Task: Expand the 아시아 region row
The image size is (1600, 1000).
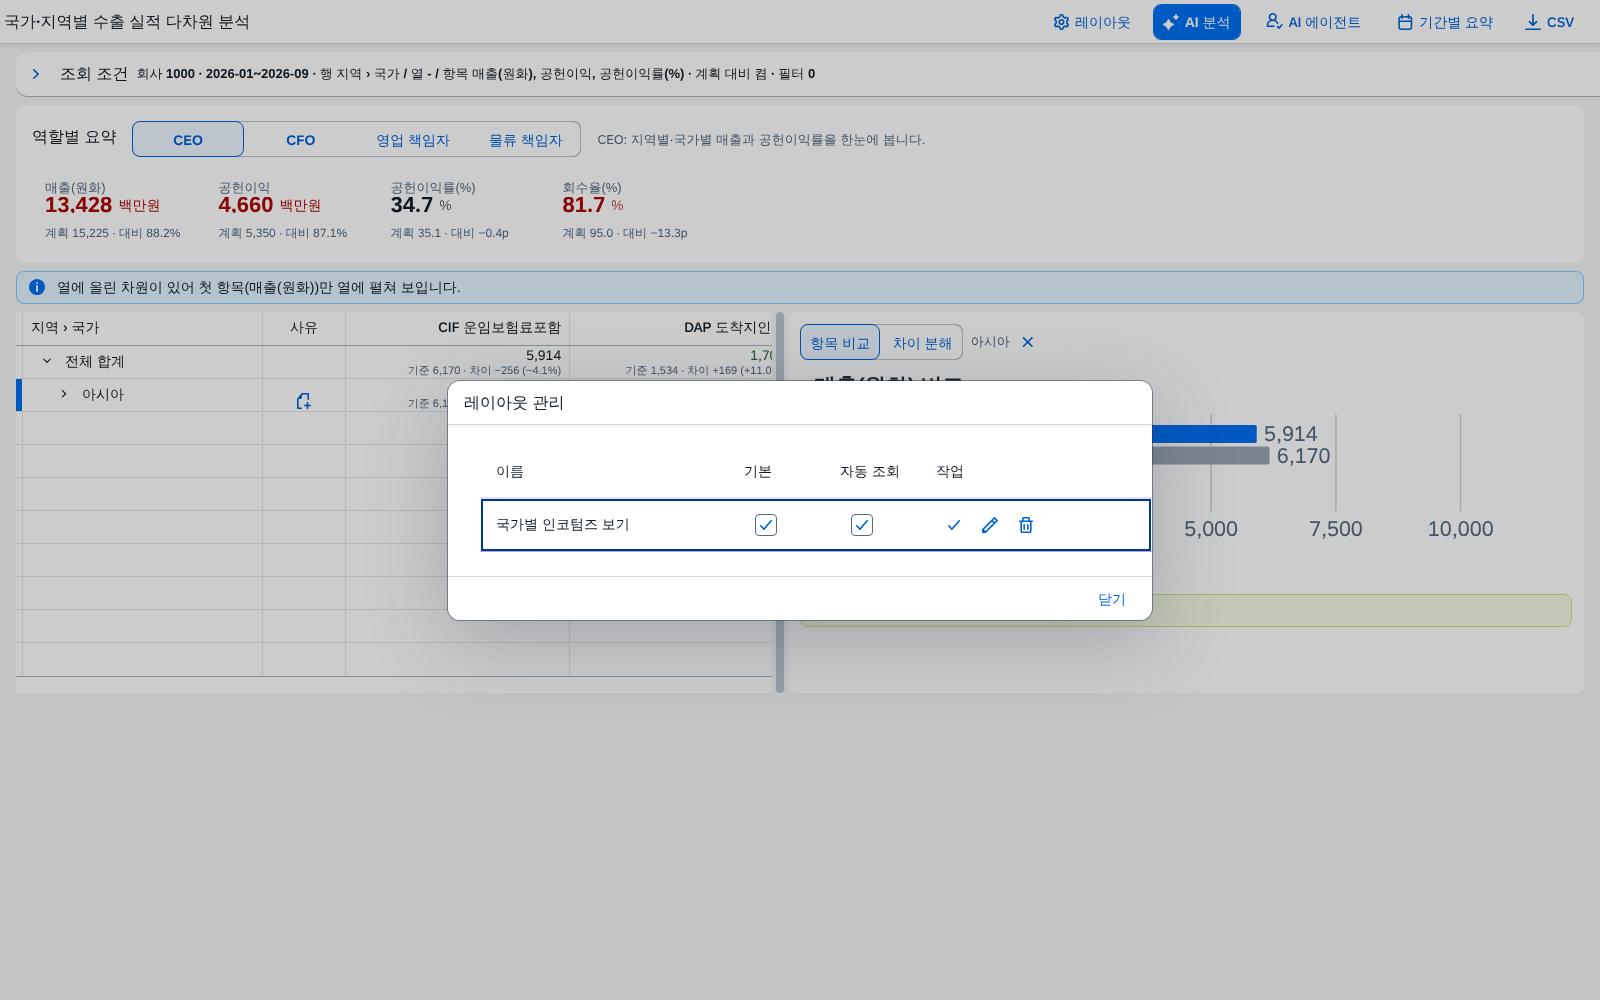Action: (x=64, y=394)
